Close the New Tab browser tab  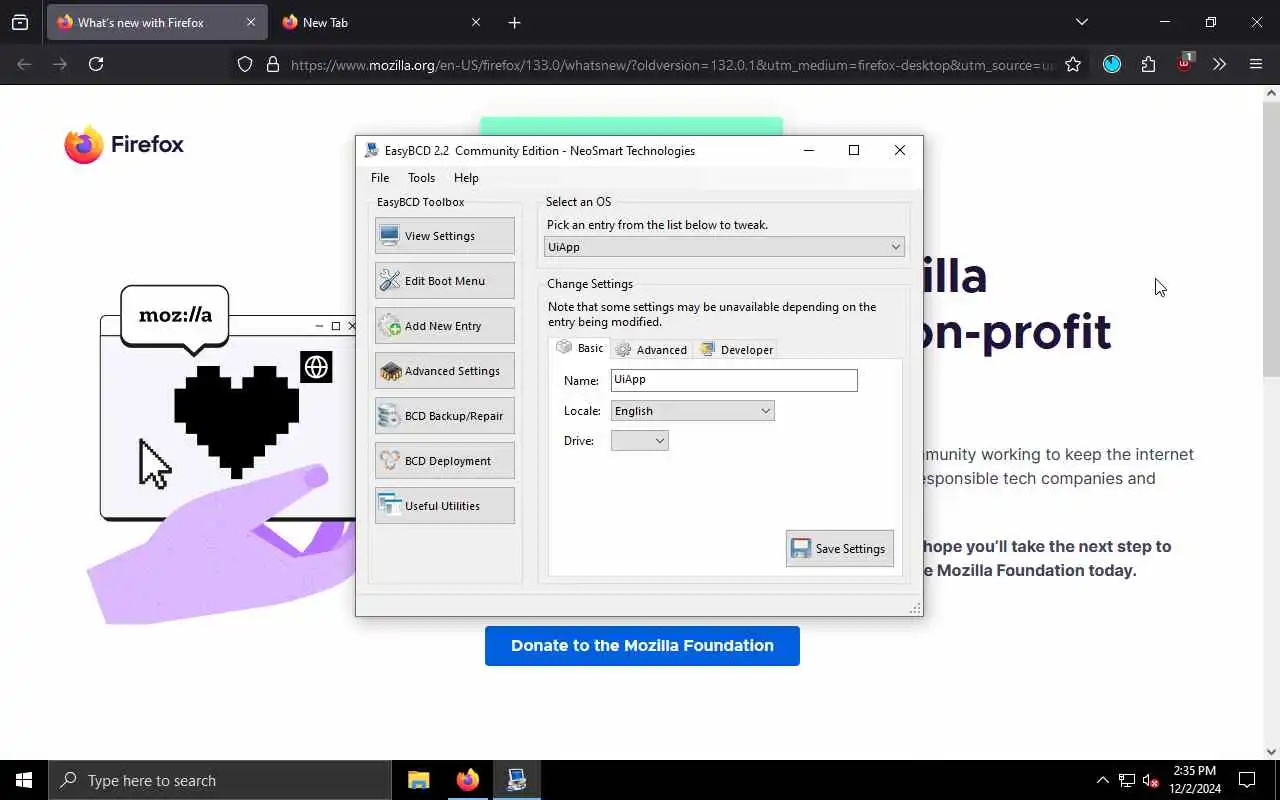(x=475, y=22)
